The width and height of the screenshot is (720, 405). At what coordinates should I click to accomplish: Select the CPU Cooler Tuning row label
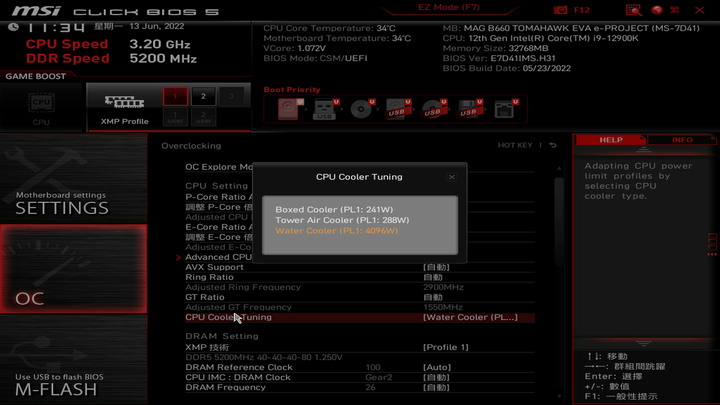228,317
